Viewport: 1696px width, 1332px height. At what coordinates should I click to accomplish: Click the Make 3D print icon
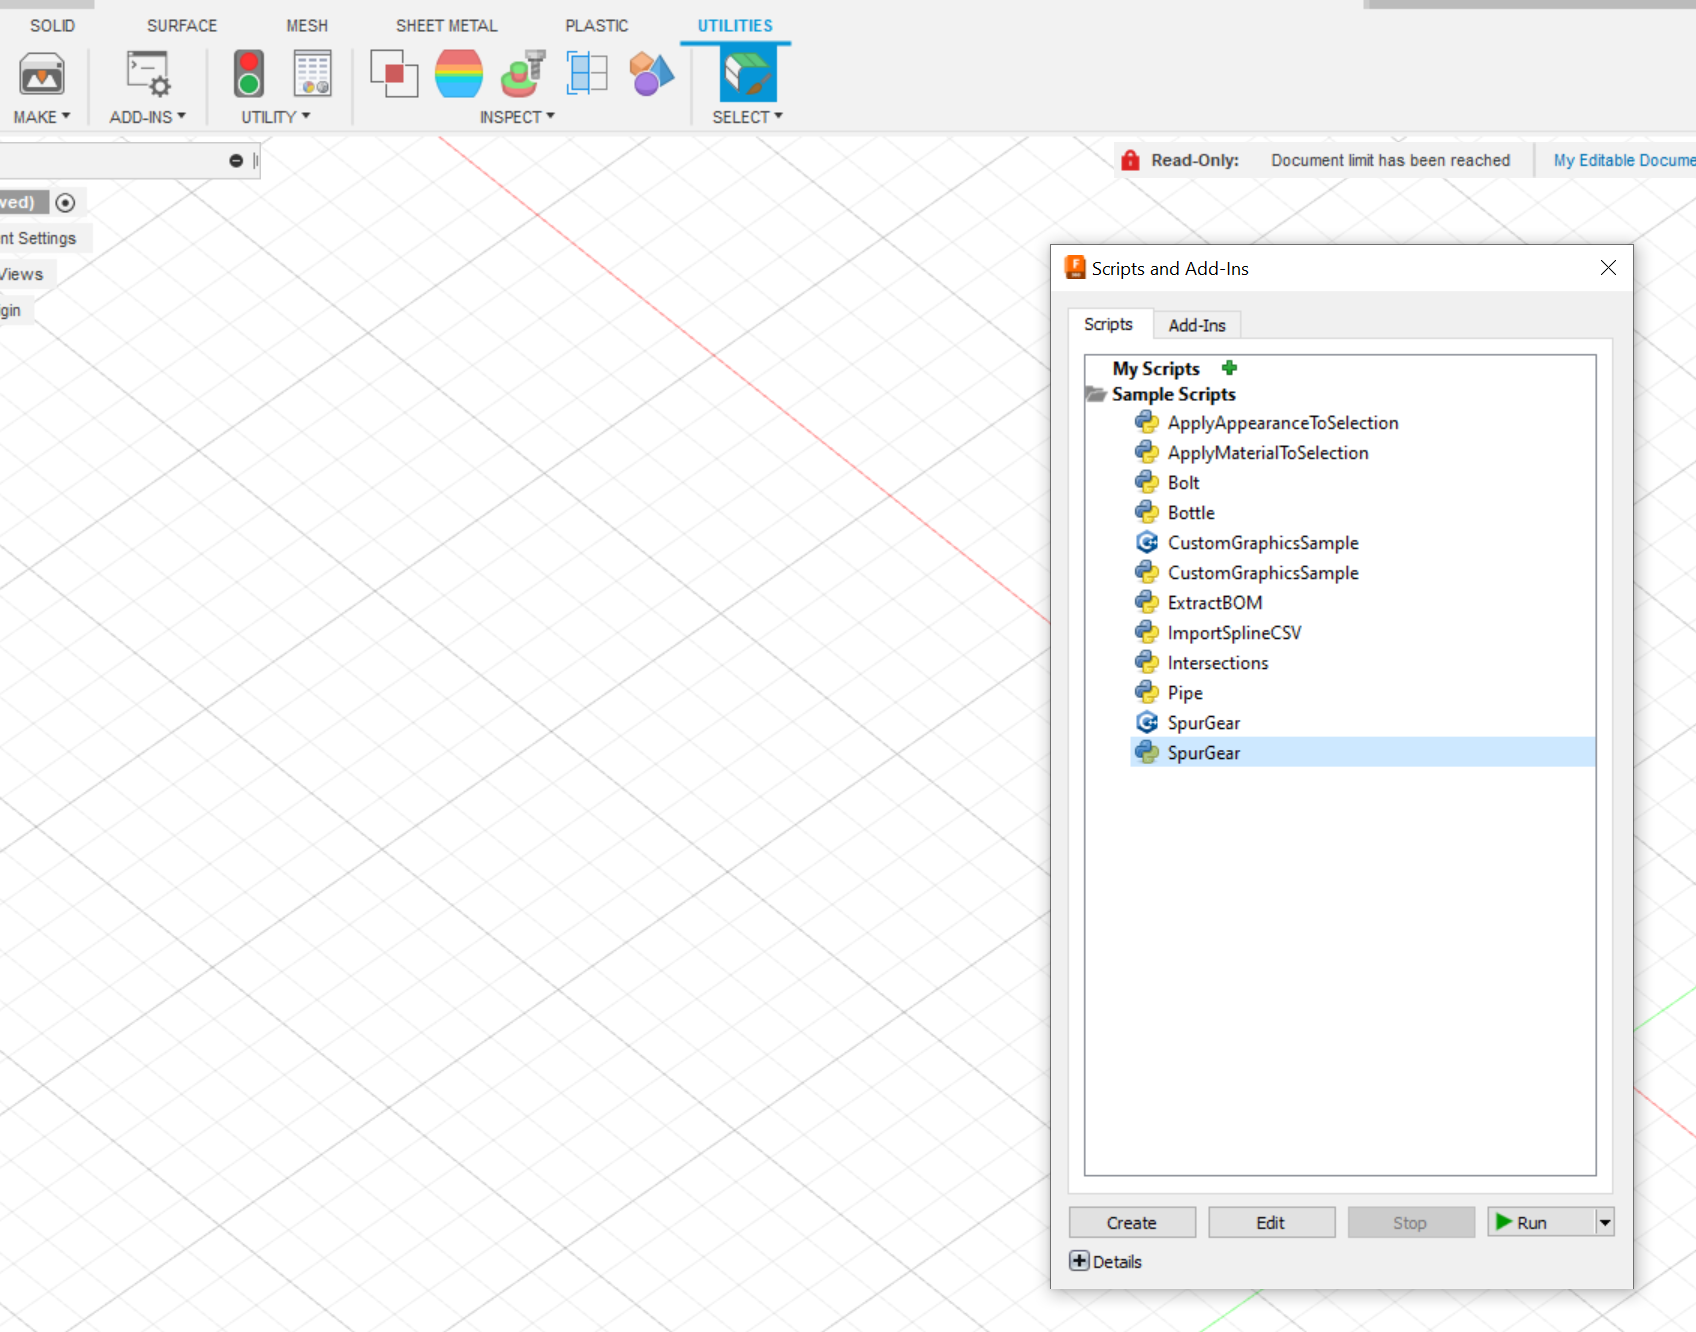(x=42, y=75)
